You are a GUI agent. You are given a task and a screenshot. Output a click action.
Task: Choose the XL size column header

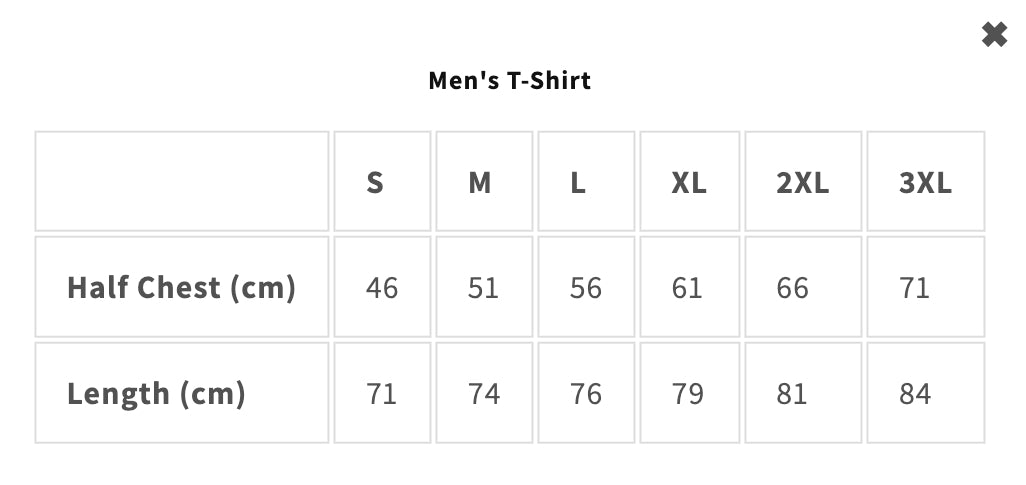(688, 183)
